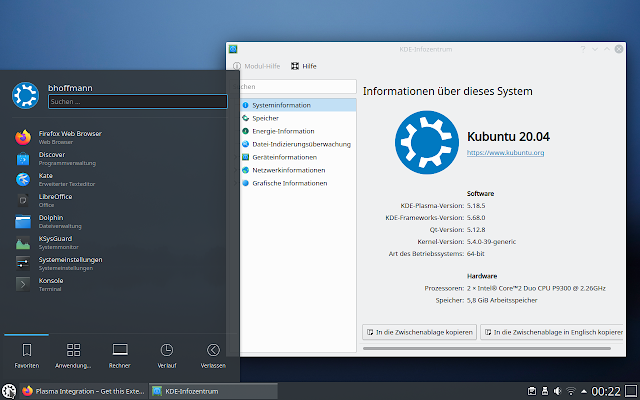Click the Kernel-Version value 5.4.0-39-generic

[491, 242]
